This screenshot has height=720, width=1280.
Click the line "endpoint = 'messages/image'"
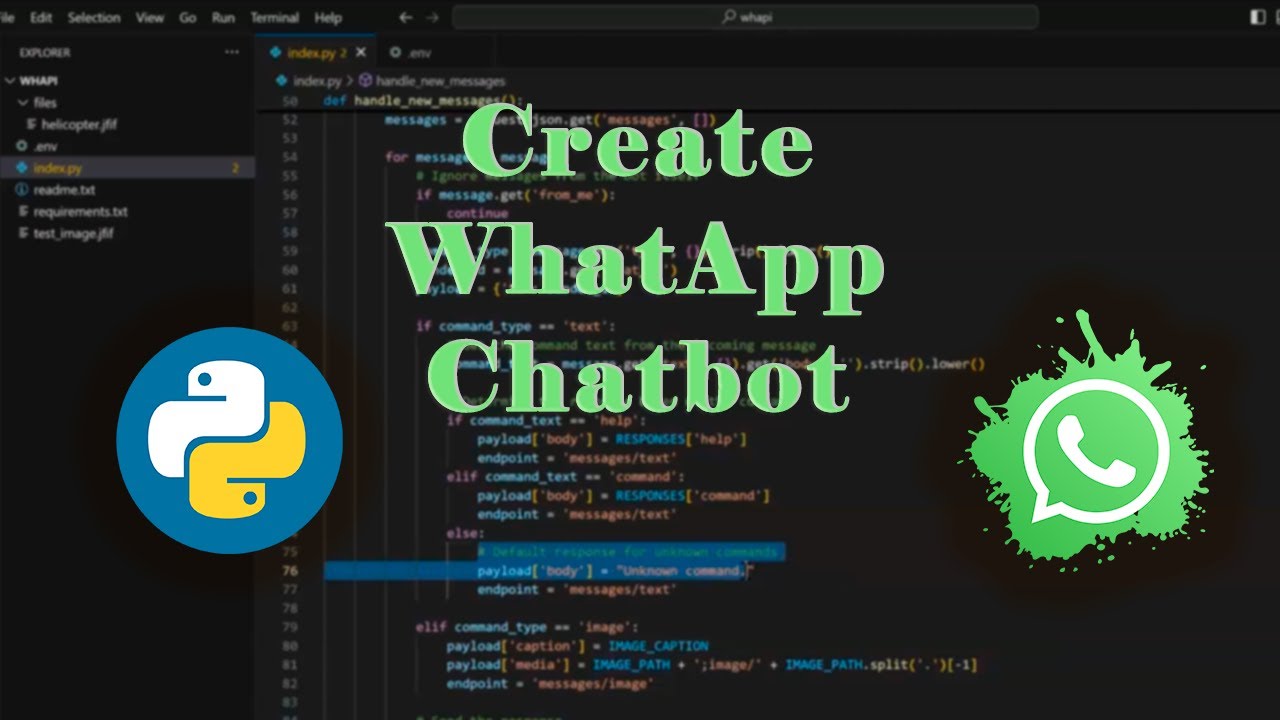pyautogui.click(x=549, y=684)
